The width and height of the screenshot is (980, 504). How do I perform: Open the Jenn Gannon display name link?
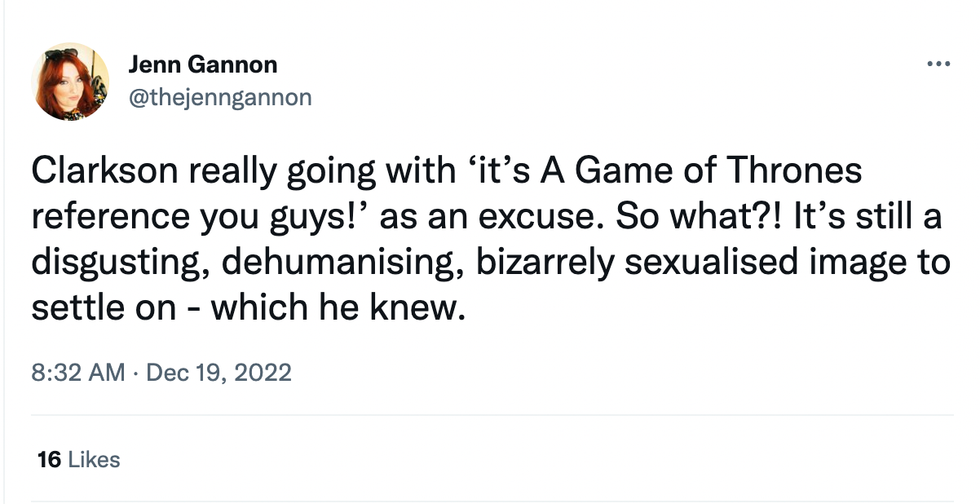point(203,66)
